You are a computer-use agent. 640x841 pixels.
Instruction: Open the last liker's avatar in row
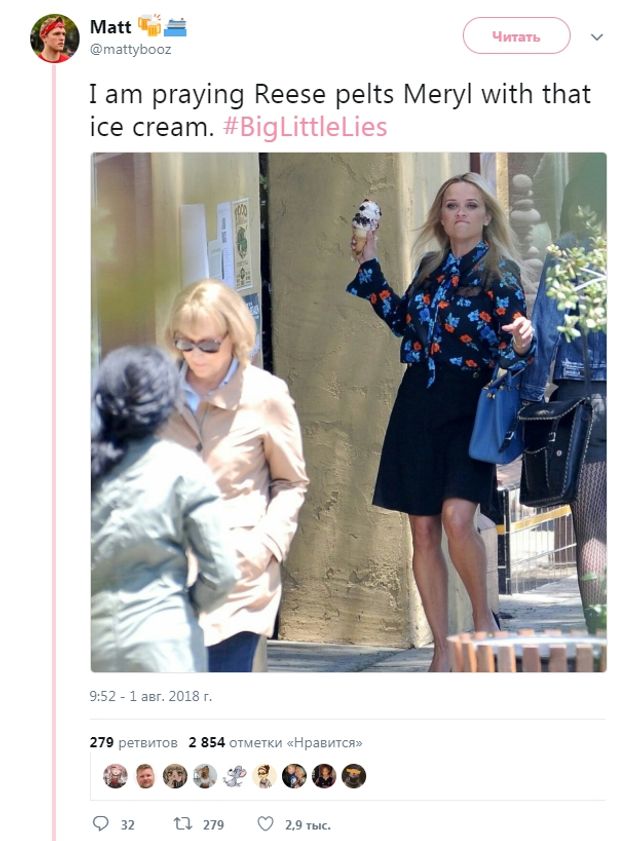coord(354,776)
